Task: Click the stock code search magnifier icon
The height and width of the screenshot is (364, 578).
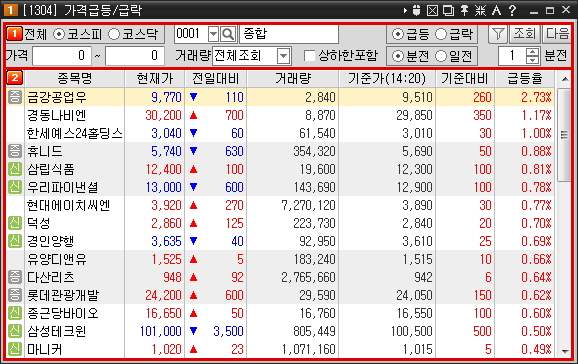Action: pos(228,34)
